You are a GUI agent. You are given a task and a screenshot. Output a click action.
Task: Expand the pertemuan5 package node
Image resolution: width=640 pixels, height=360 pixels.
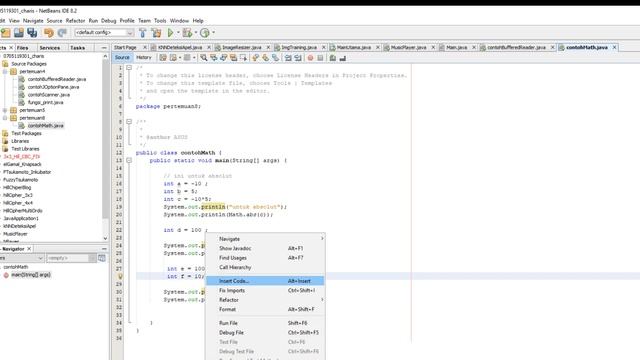[5, 110]
